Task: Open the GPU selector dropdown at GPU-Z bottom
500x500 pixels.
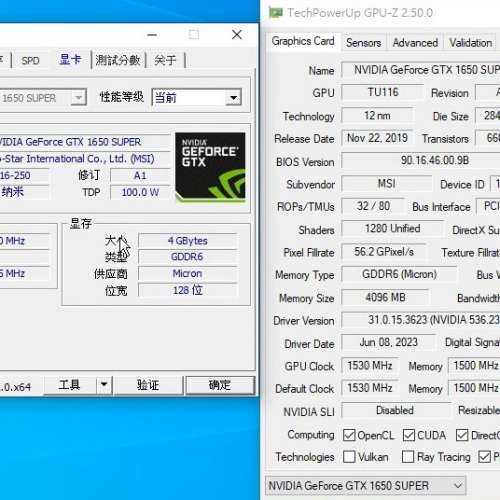Action: tap(366, 486)
